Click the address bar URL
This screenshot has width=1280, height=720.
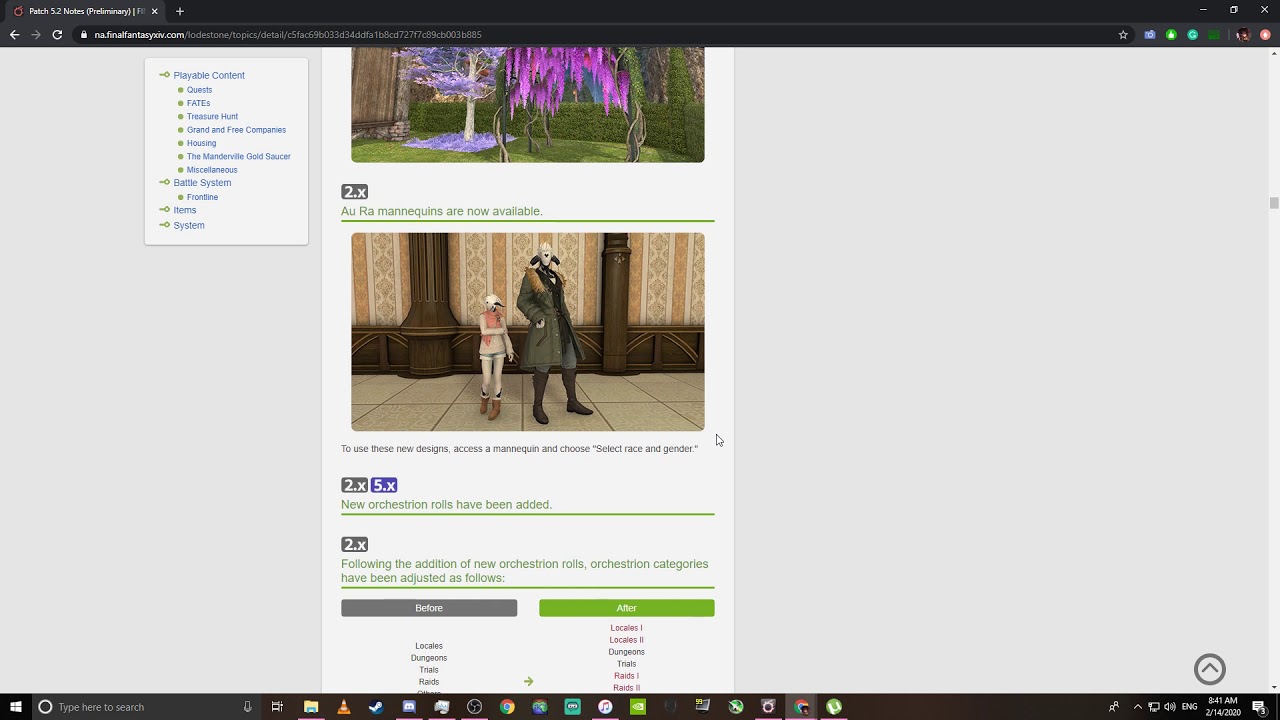(288, 35)
